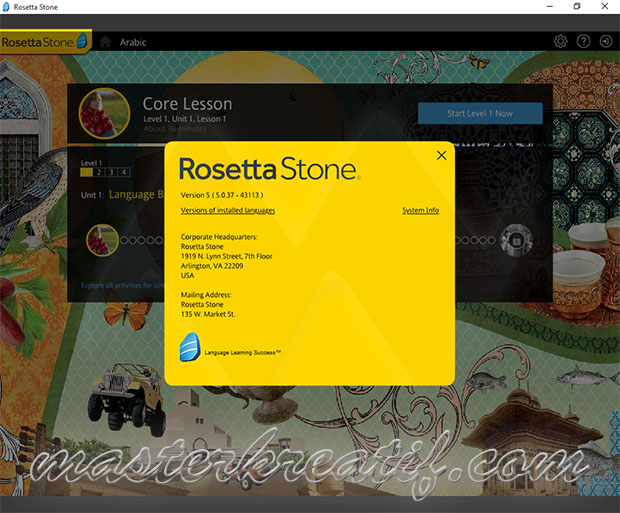Close the yellow About dialog
Viewport: 620px width, 513px height.
pos(441,155)
